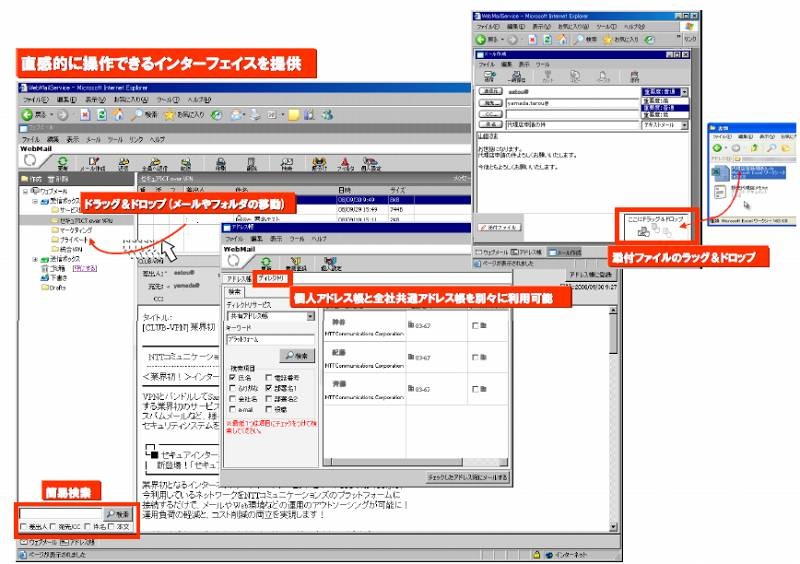Click the padlock icon in the status bar
Image resolution: width=800 pixels, height=564 pixels.
tap(536, 554)
